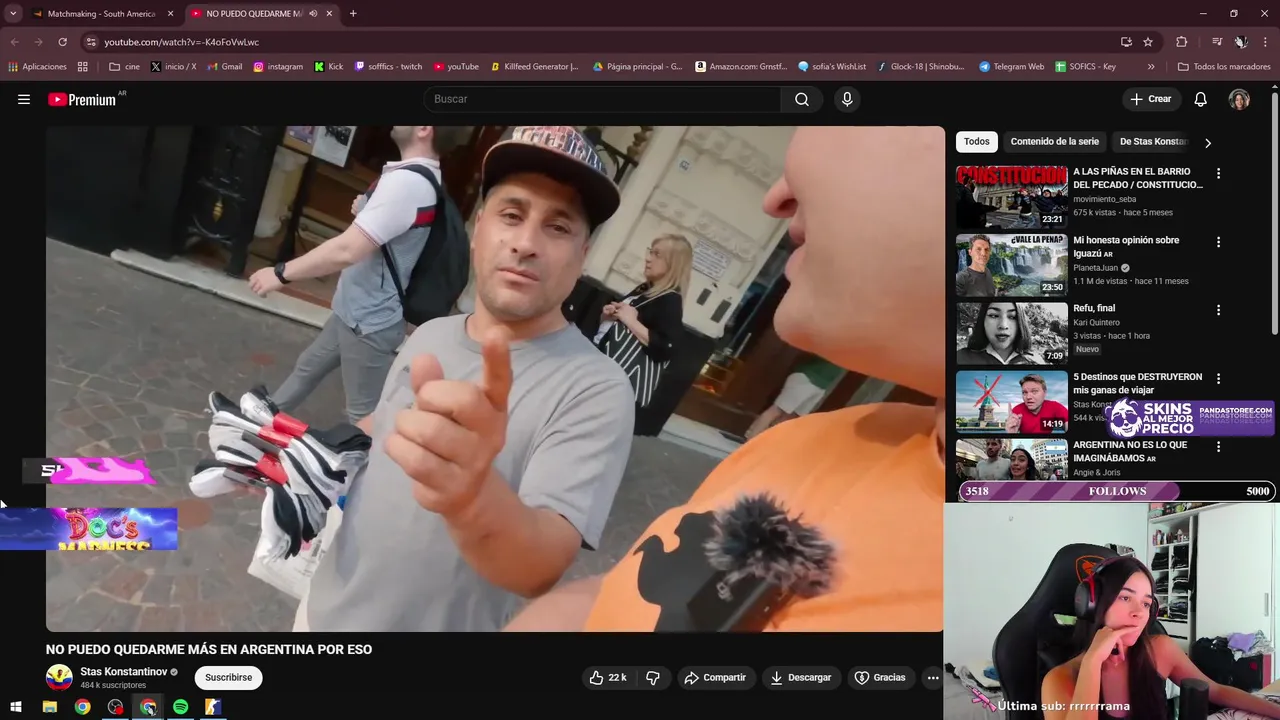Open Spotify from the taskbar
The width and height of the screenshot is (1280, 720).
point(180,707)
